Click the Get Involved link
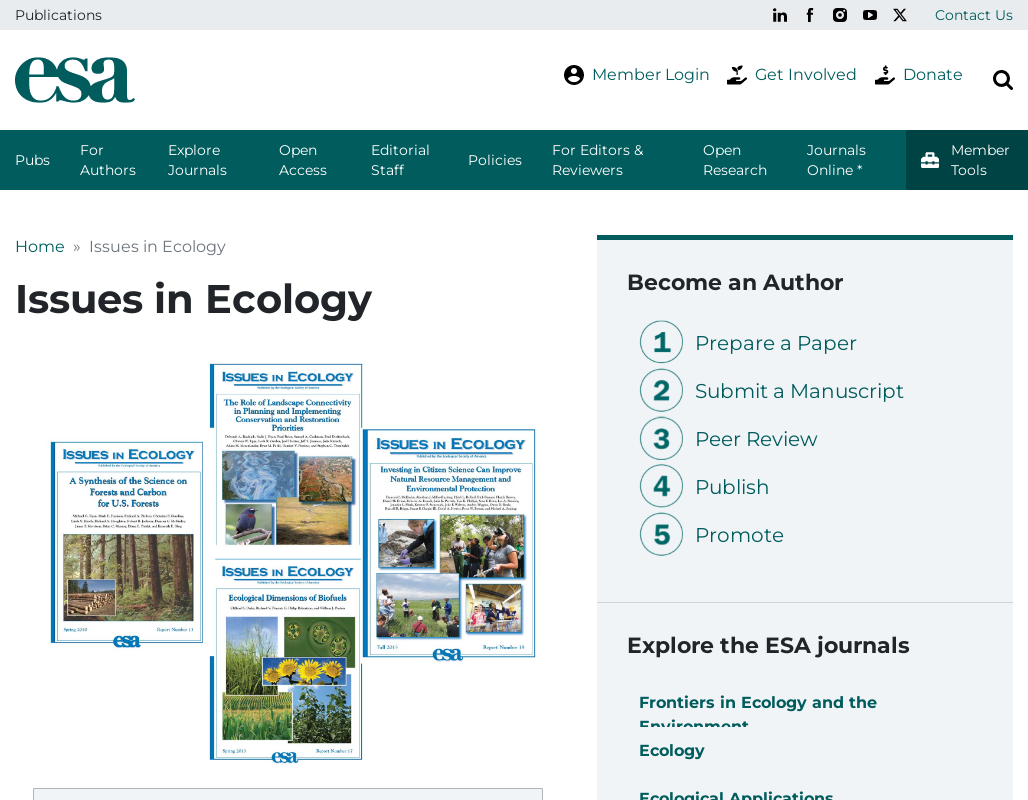 [805, 75]
